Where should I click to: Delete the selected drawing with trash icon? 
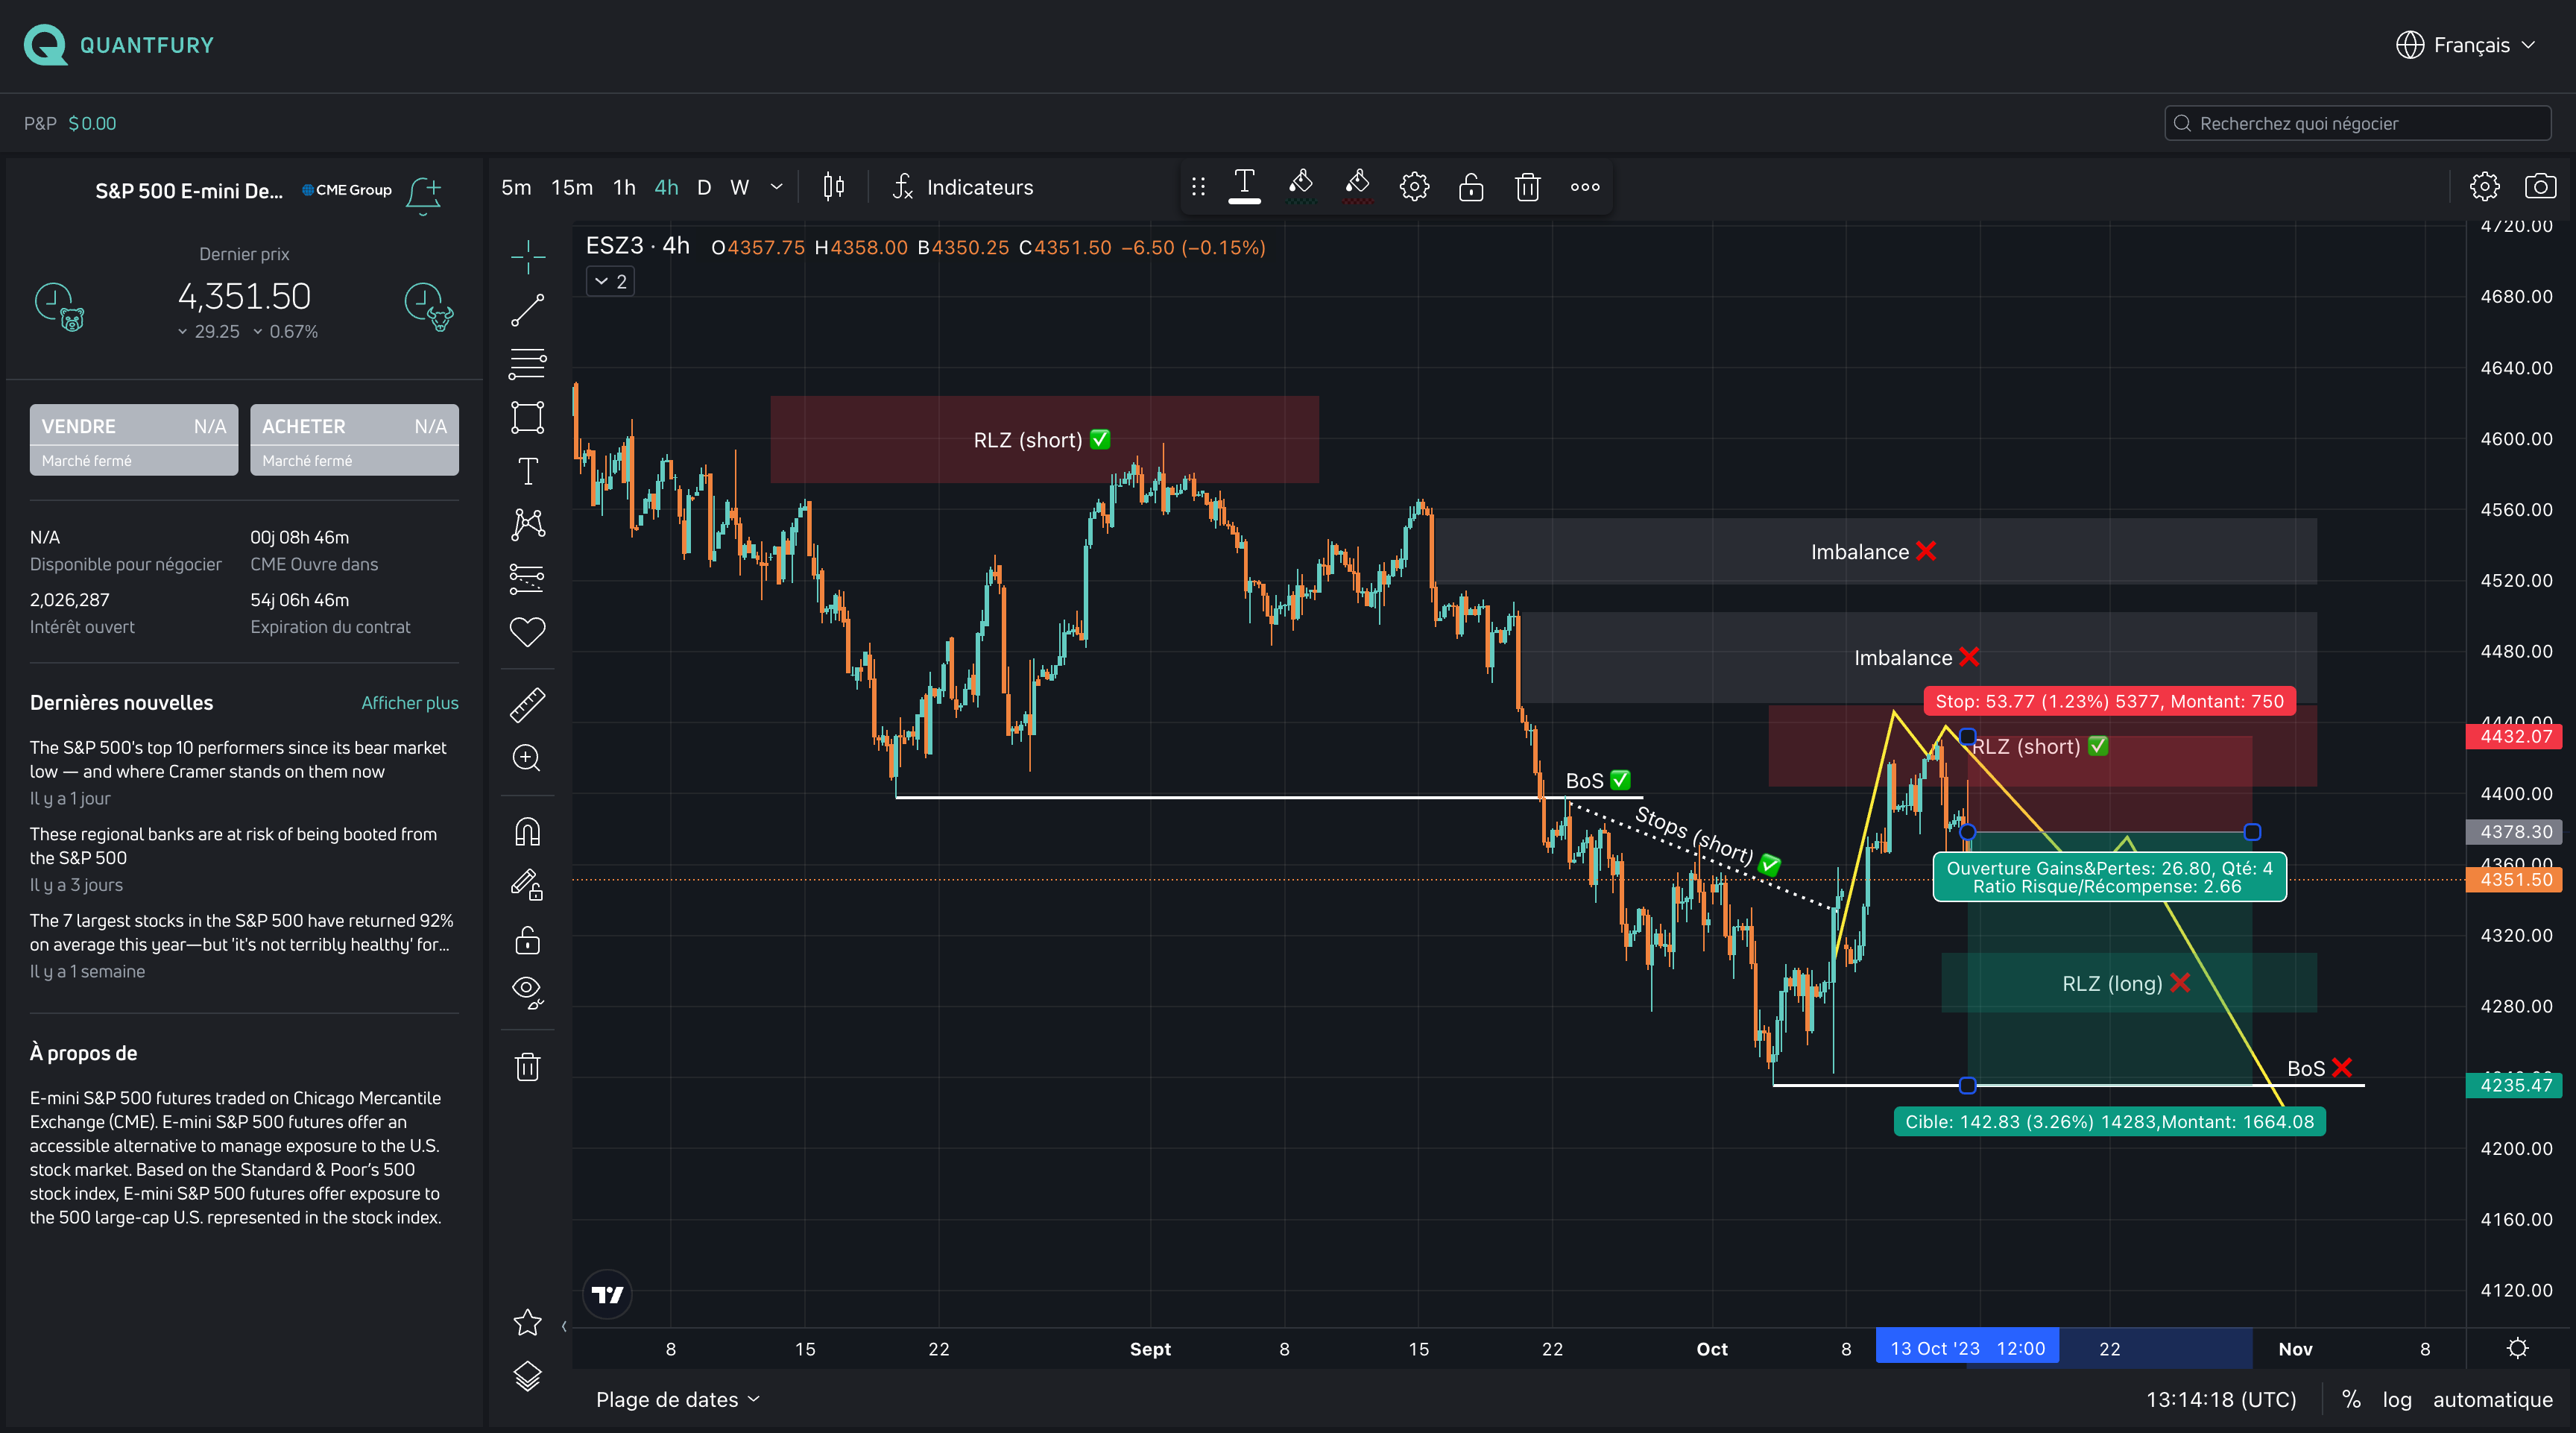click(1527, 187)
